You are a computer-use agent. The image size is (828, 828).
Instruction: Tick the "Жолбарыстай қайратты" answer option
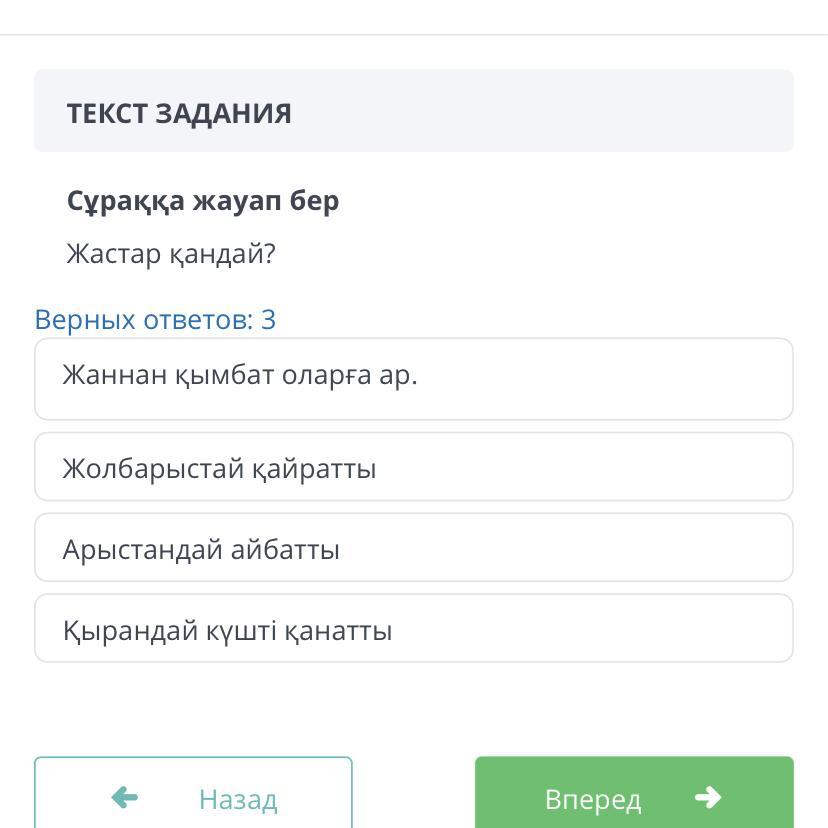pos(414,467)
